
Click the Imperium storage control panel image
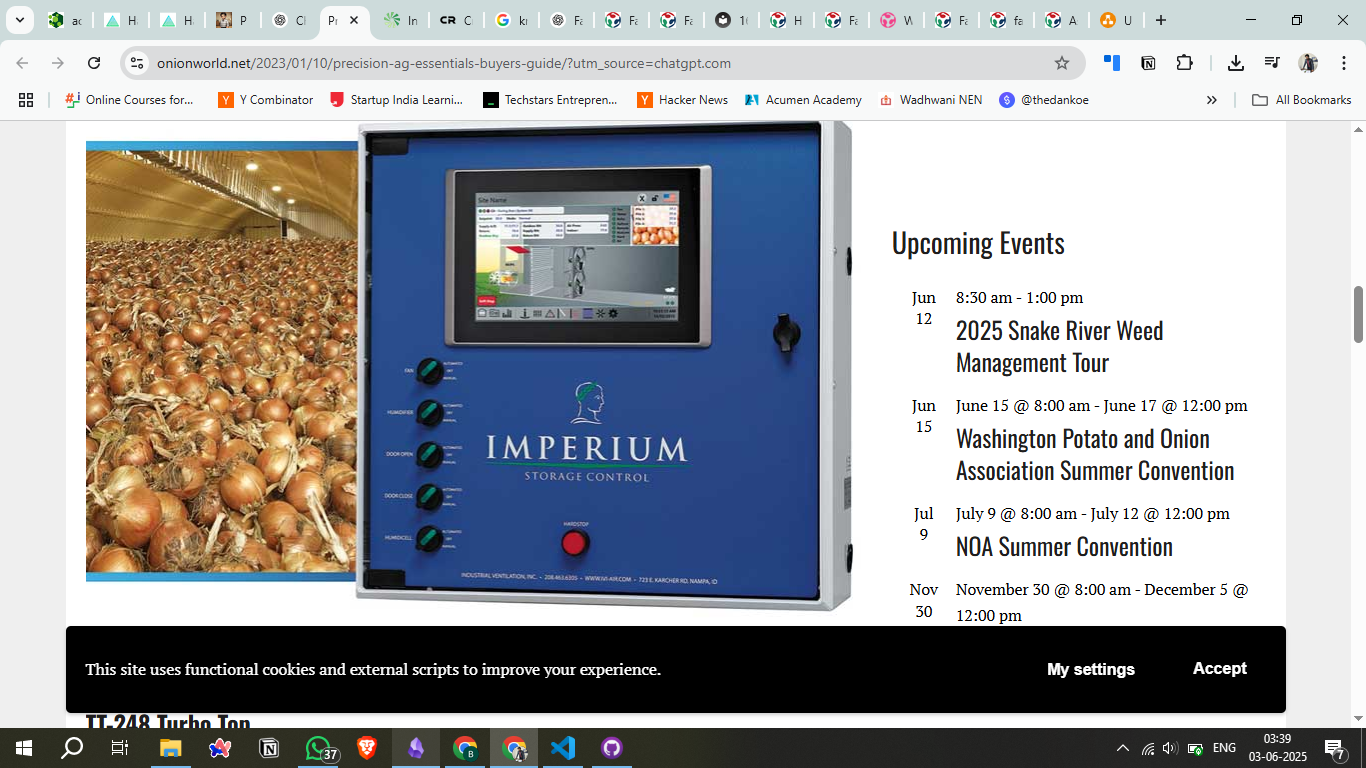(604, 366)
